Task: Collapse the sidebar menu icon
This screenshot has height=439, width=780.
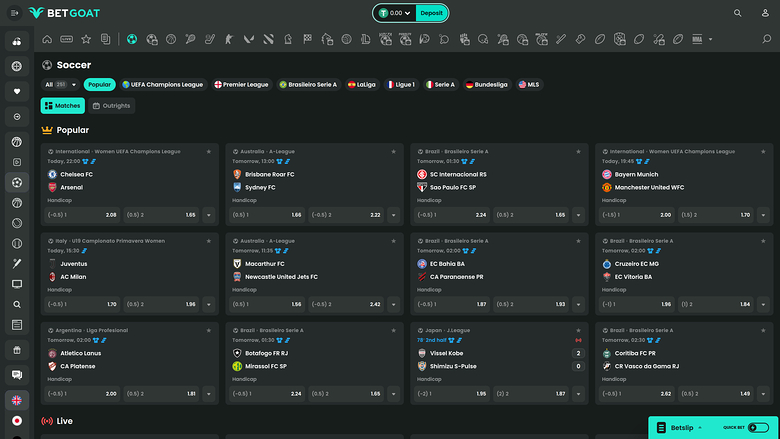Action: click(x=14, y=13)
